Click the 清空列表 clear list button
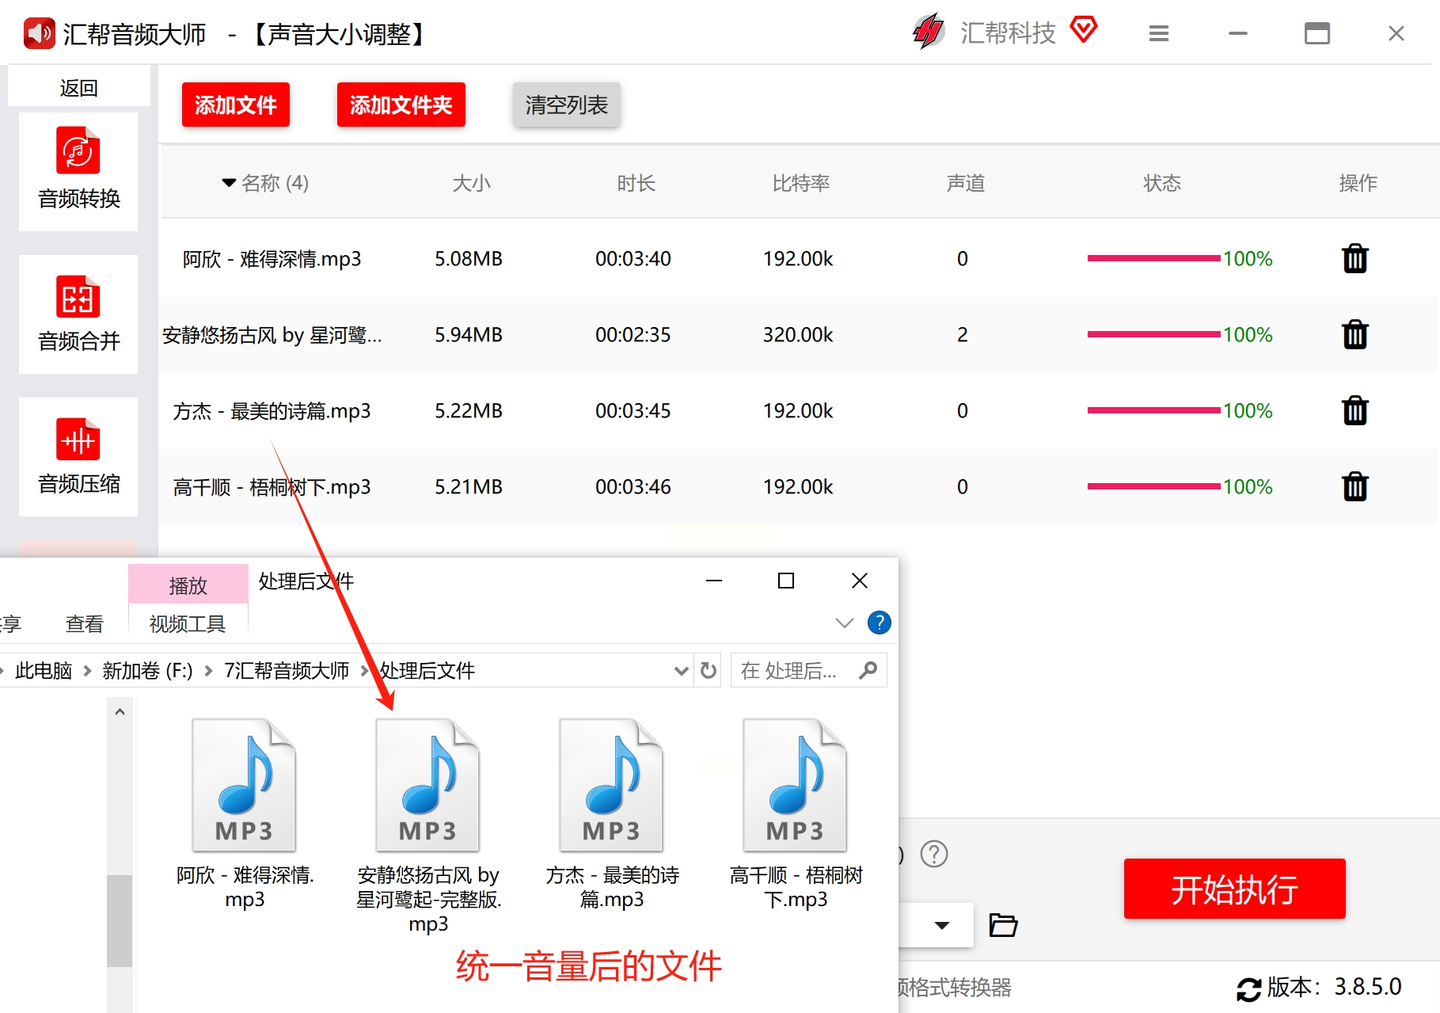Viewport: 1440px width, 1013px height. [566, 105]
